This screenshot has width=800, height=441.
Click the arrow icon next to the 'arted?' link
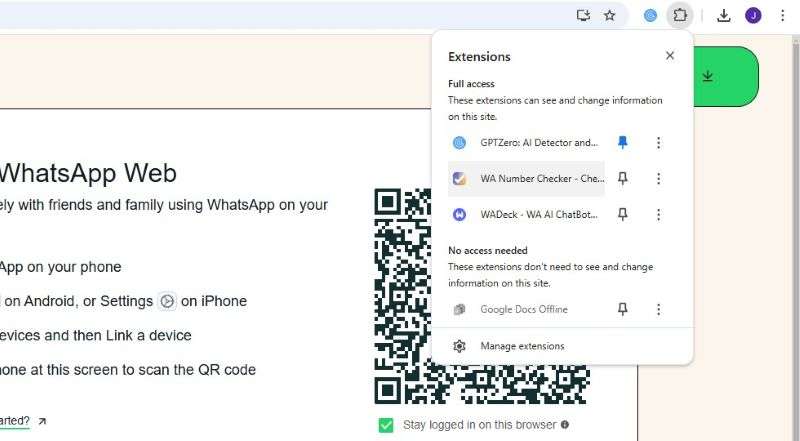coord(42,421)
